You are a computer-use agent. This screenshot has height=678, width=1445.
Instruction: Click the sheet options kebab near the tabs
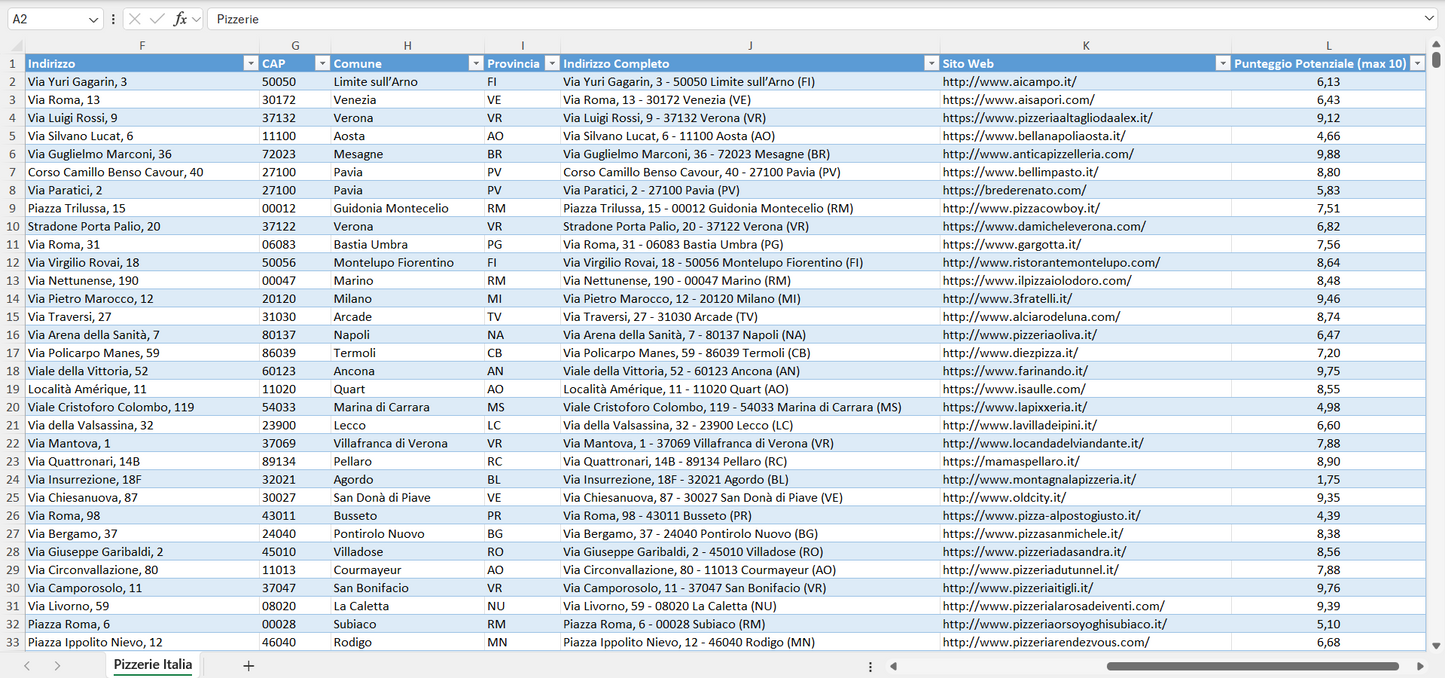pyautogui.click(x=872, y=664)
